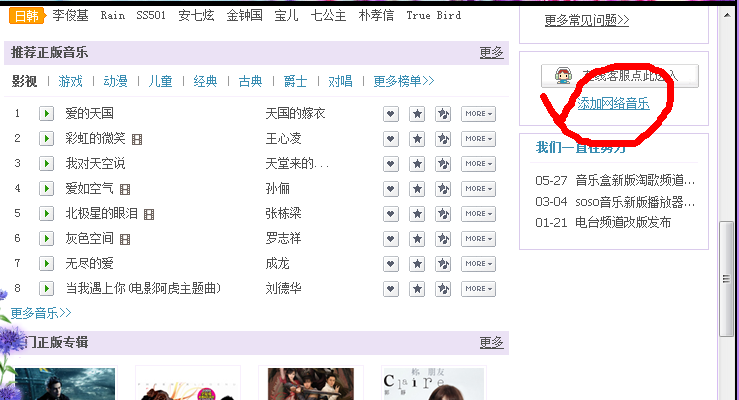Click the film icon beside 灰色空间
The height and width of the screenshot is (400, 739).
pyautogui.click(x=125, y=239)
